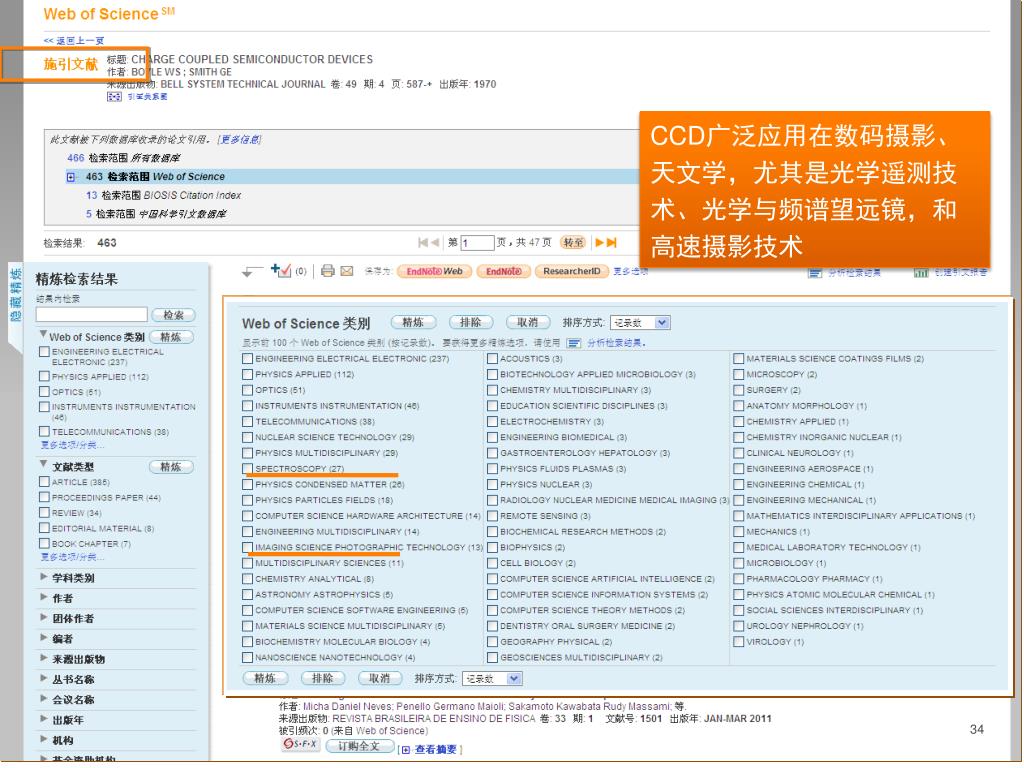Click the print icon in the results toolbar

(328, 271)
